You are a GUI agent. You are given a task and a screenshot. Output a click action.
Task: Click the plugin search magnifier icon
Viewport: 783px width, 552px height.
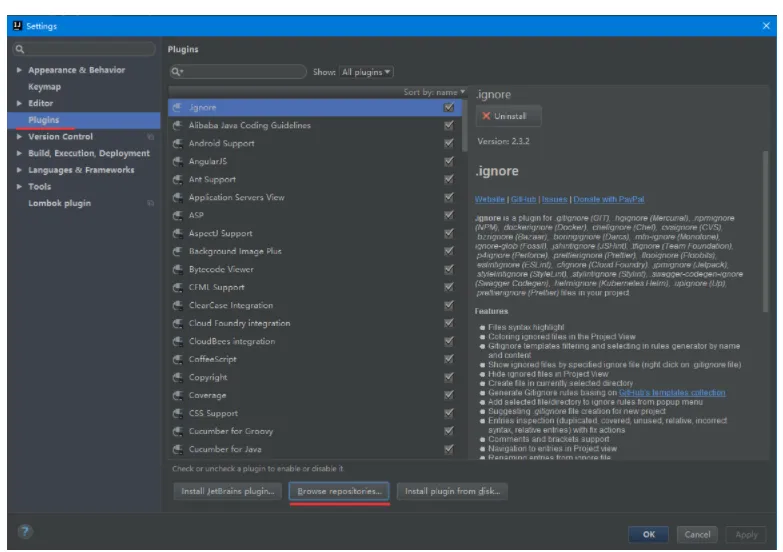point(177,72)
